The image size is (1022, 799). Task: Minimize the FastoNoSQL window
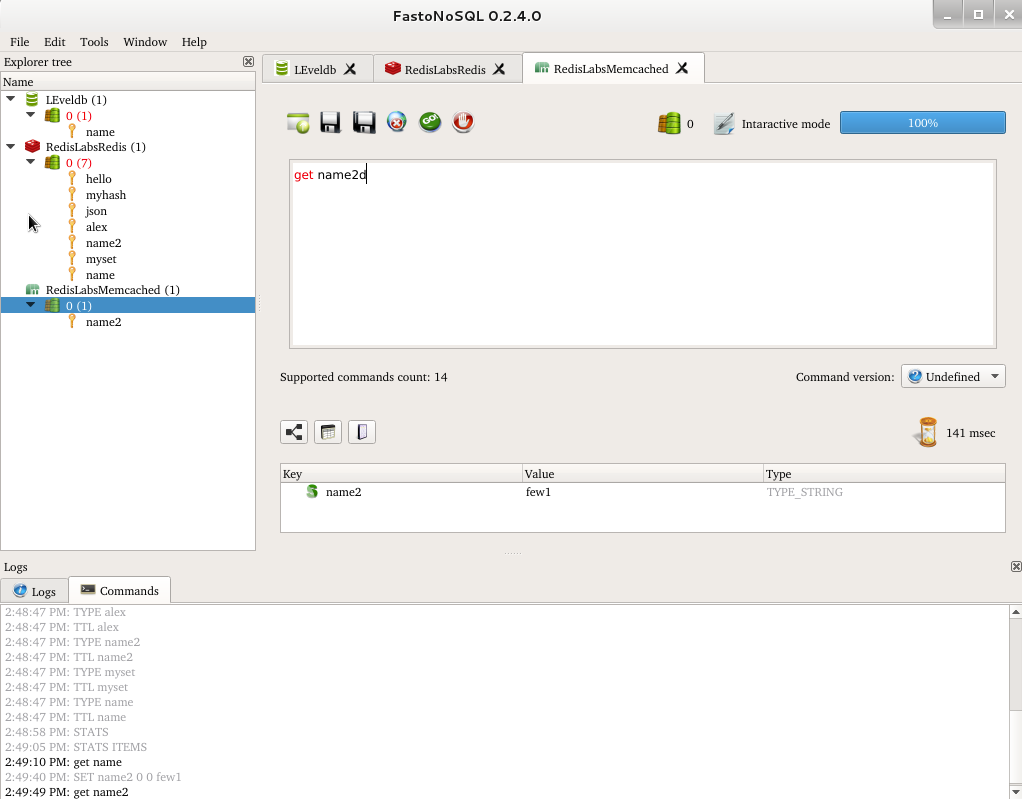(x=948, y=15)
